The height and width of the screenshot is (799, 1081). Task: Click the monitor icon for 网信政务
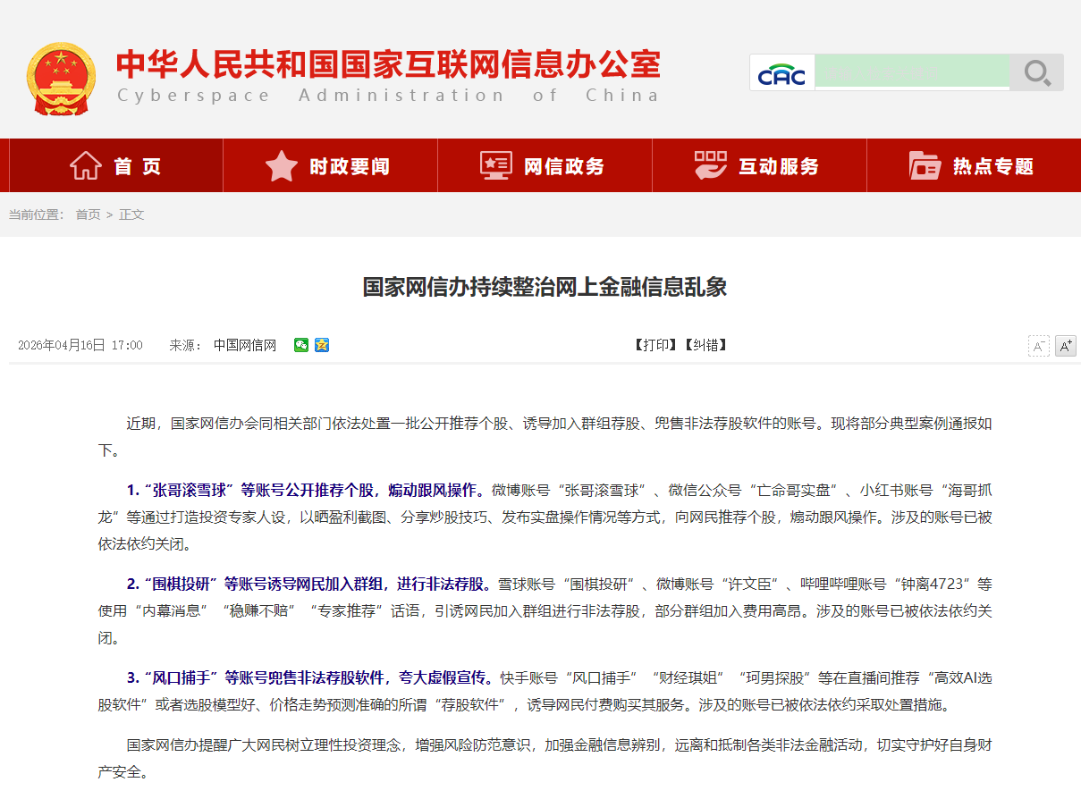(x=496, y=166)
